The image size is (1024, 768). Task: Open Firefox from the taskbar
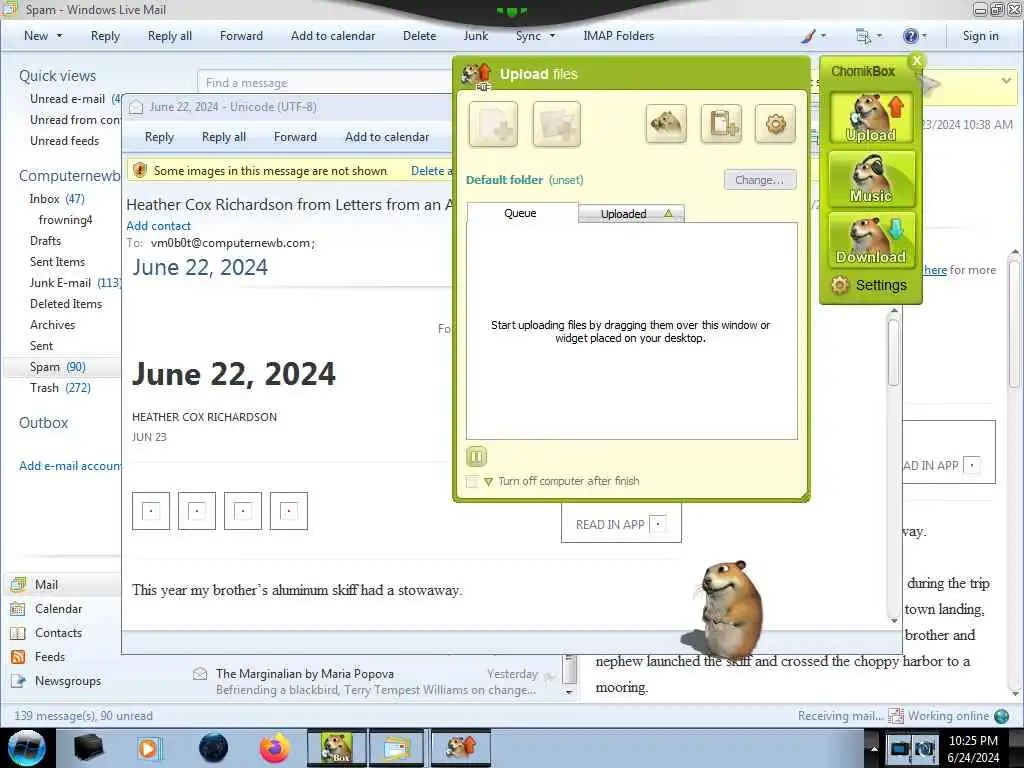pos(275,748)
